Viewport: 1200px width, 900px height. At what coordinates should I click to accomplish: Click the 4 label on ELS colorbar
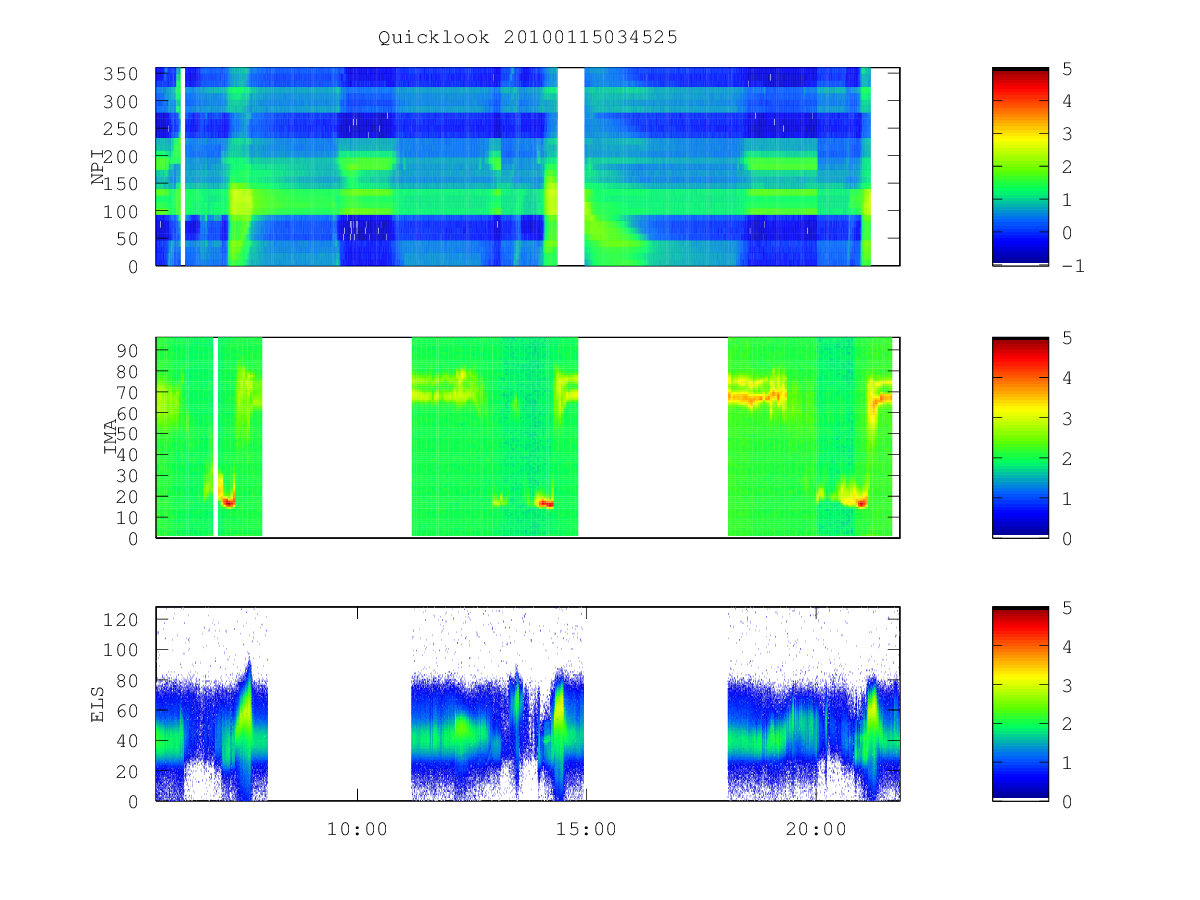coord(1068,646)
